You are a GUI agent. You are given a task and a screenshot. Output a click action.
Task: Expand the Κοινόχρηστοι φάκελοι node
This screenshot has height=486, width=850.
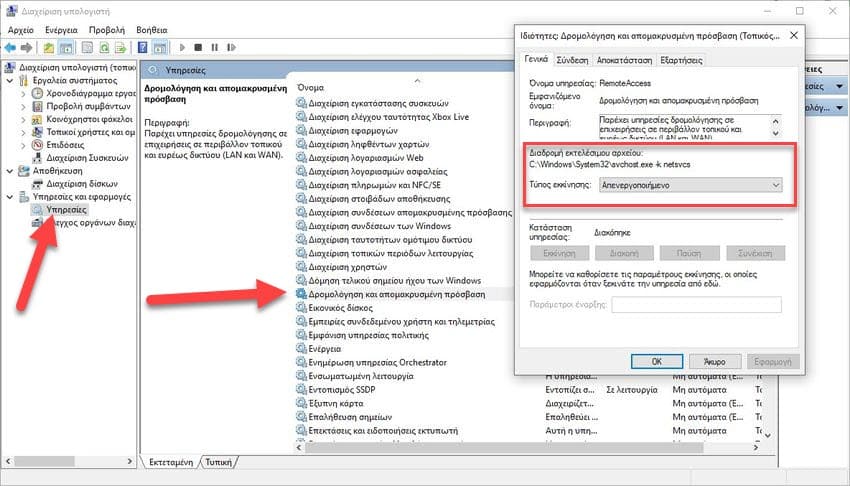click(x=23, y=120)
